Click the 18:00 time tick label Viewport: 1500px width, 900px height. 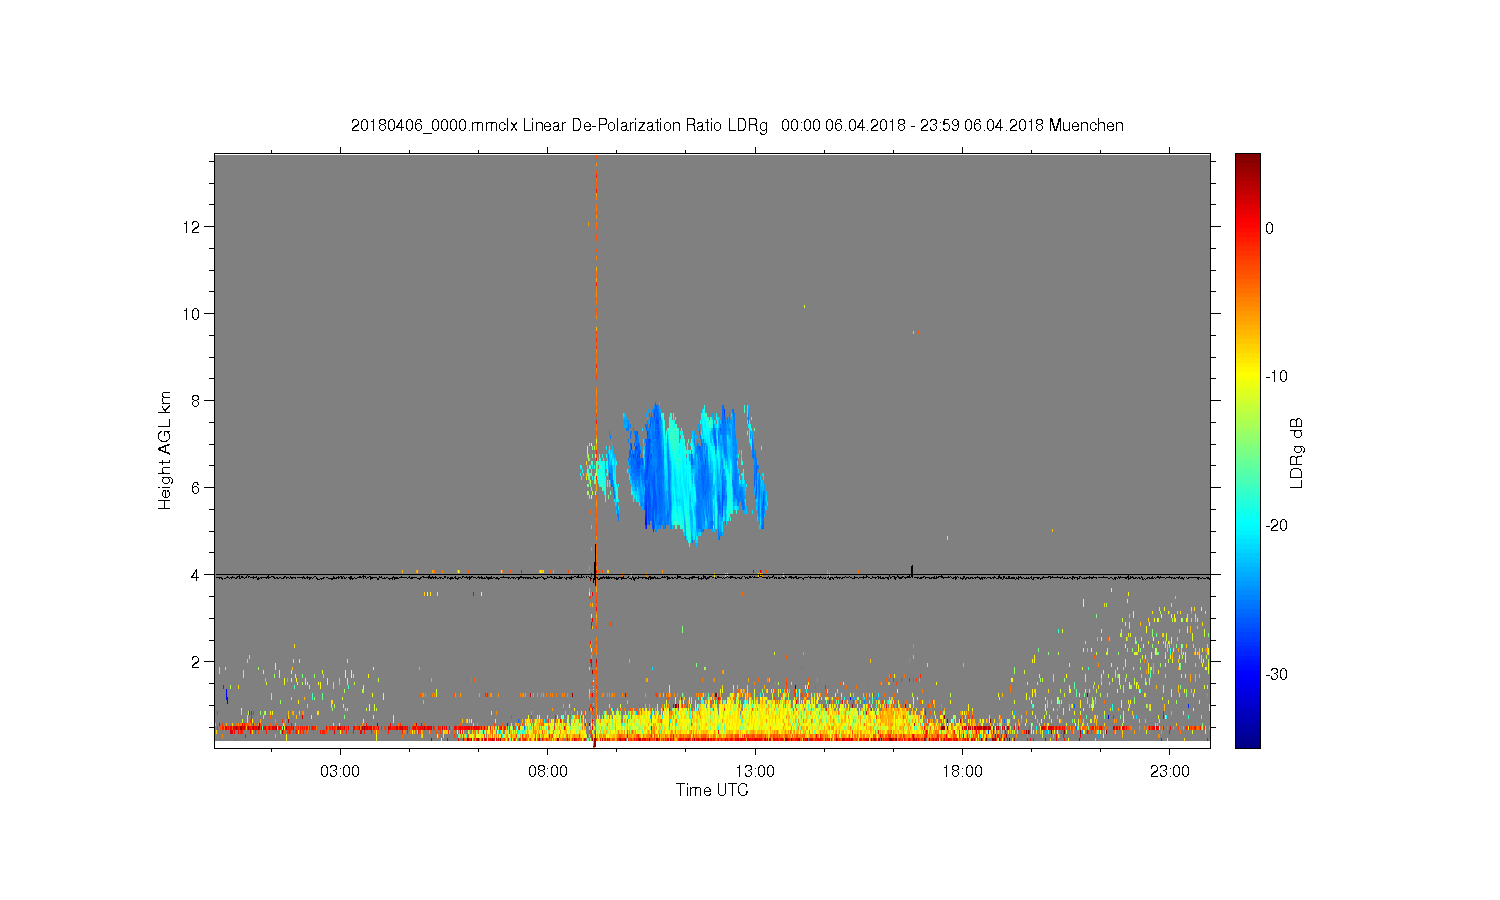tap(962, 772)
